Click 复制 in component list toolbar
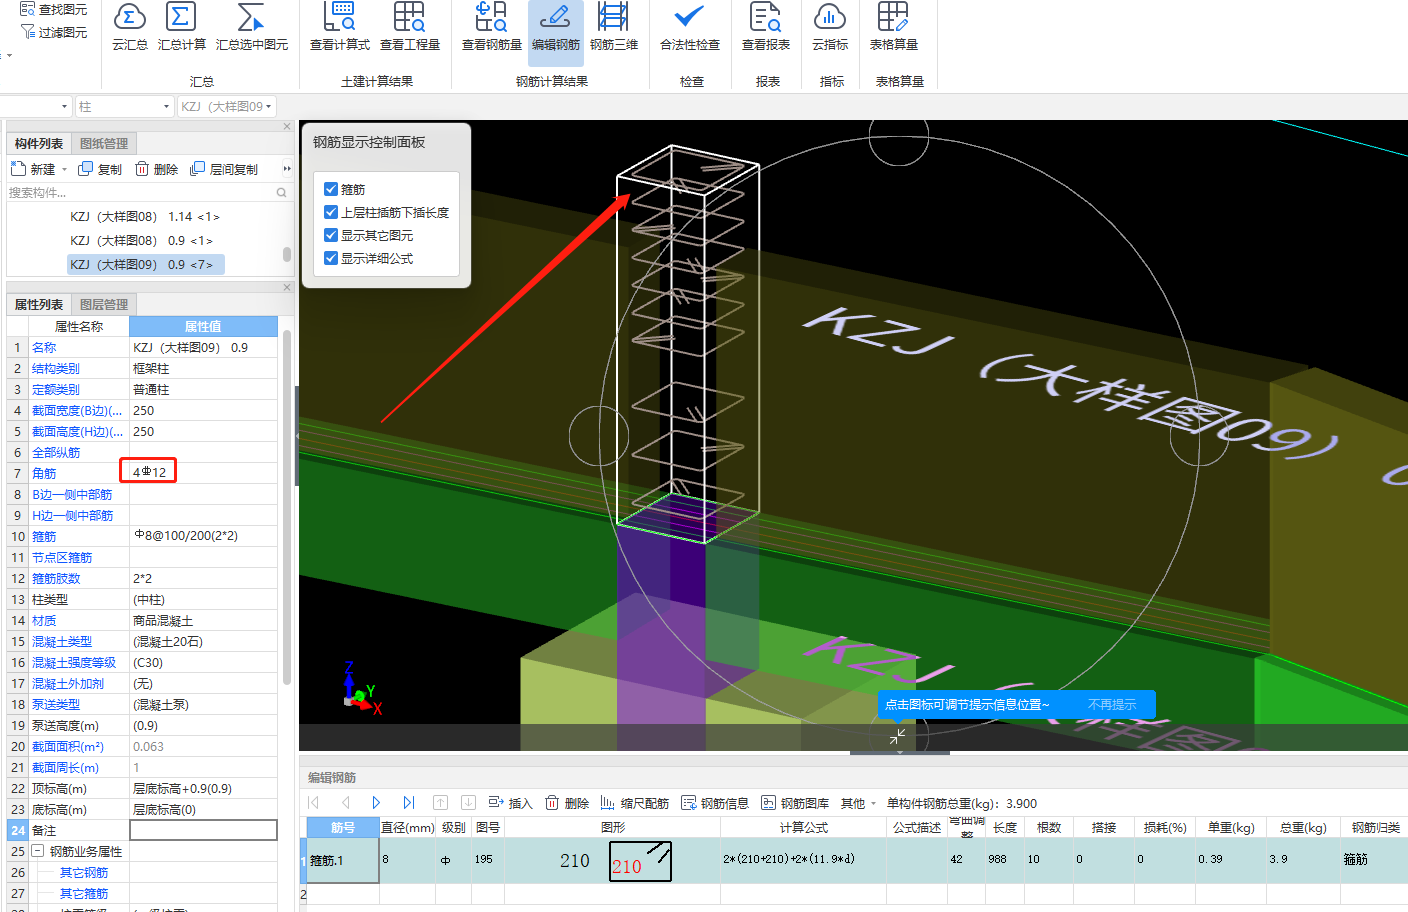Viewport: 1408px width, 912px height. point(100,169)
